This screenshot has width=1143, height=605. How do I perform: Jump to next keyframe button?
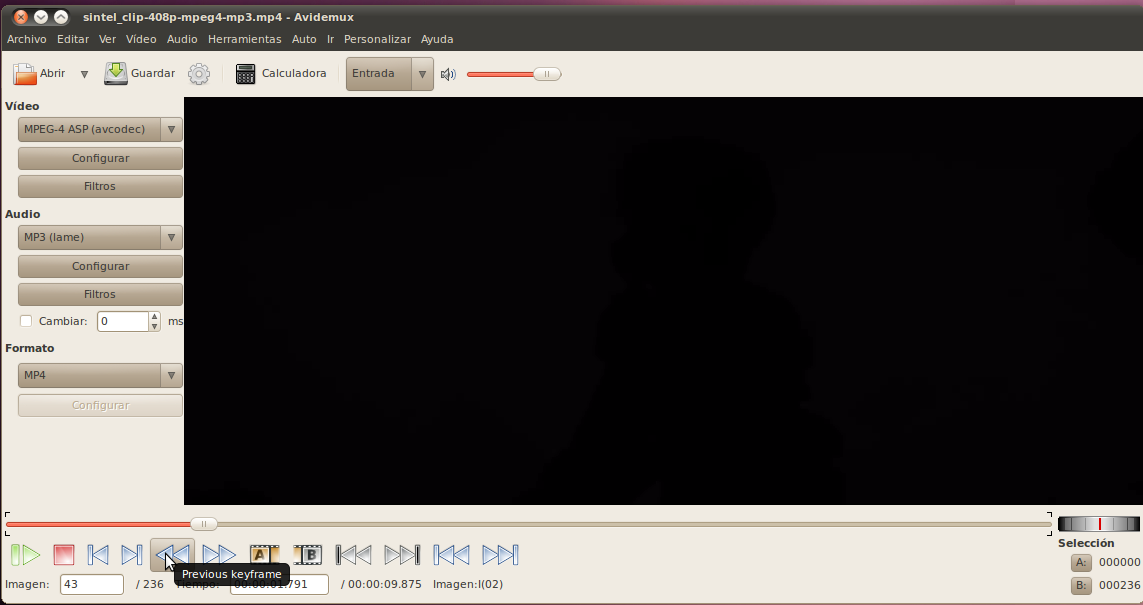[x=219, y=555]
